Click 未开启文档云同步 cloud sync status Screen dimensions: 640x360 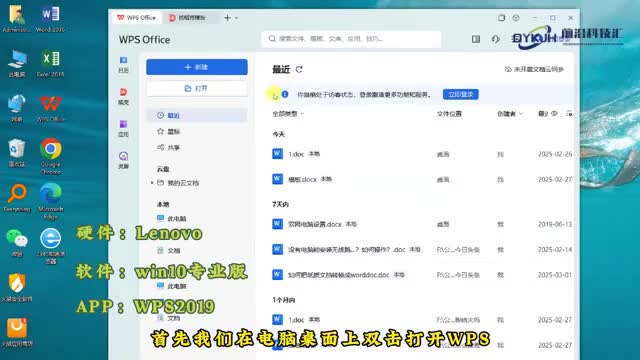(x=534, y=69)
